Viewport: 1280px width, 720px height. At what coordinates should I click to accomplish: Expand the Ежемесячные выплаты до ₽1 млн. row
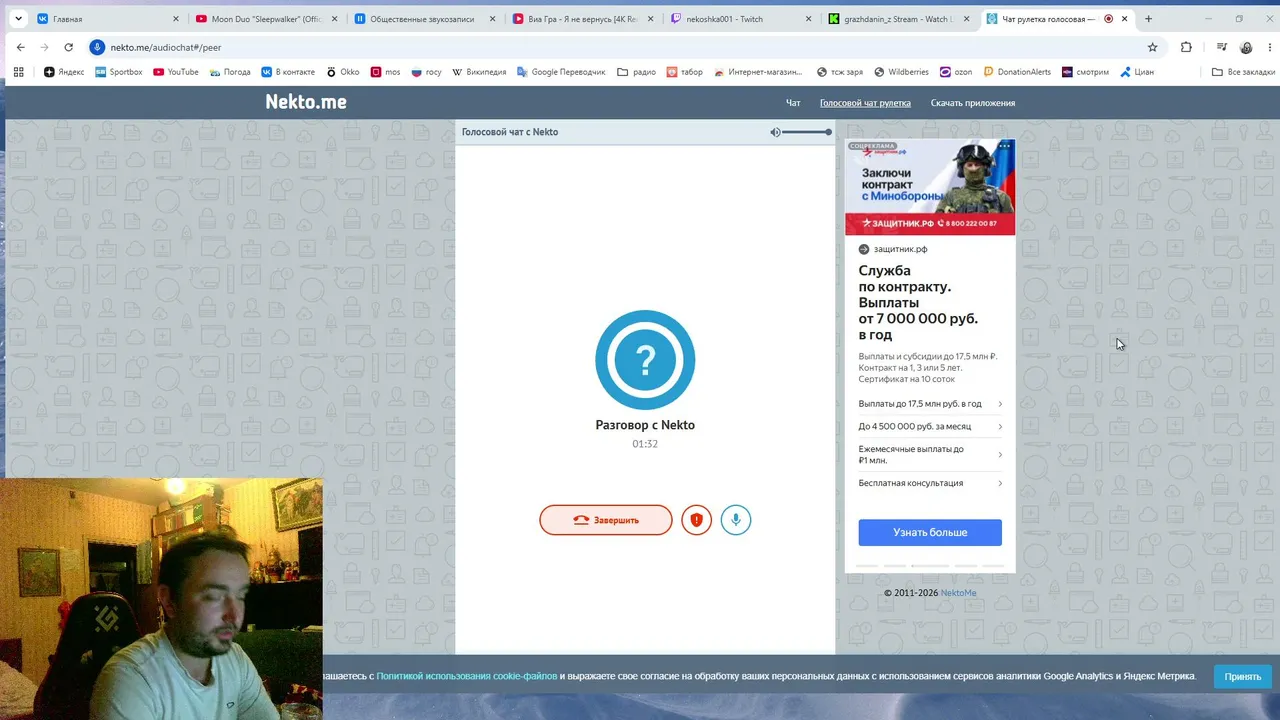point(930,455)
